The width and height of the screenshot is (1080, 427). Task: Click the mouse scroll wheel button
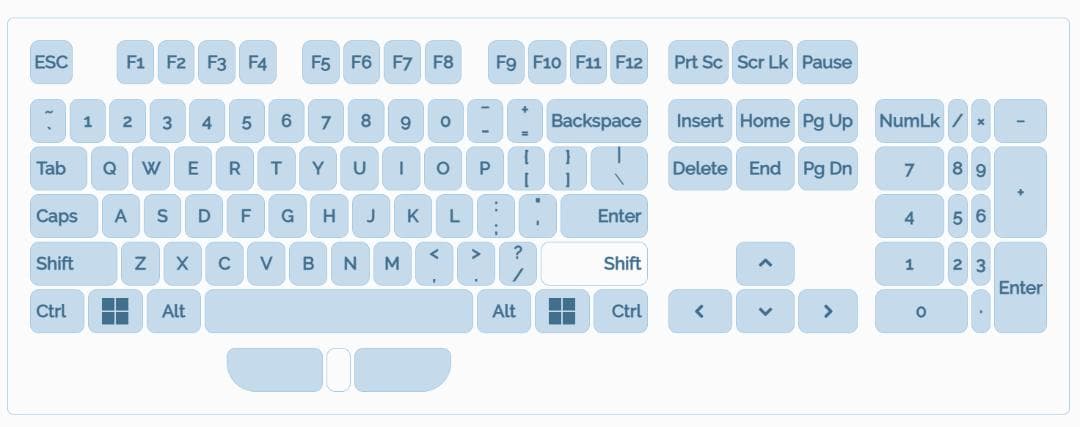click(x=338, y=369)
